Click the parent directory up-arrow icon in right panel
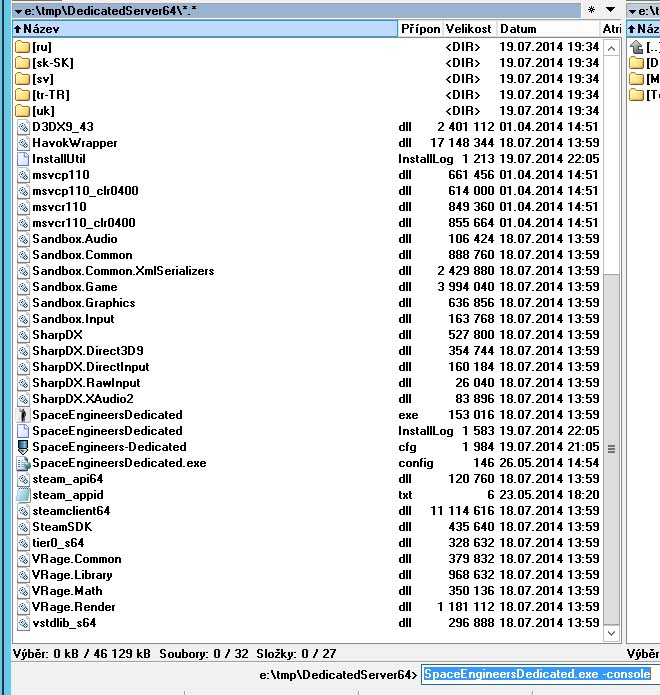 coord(637,47)
